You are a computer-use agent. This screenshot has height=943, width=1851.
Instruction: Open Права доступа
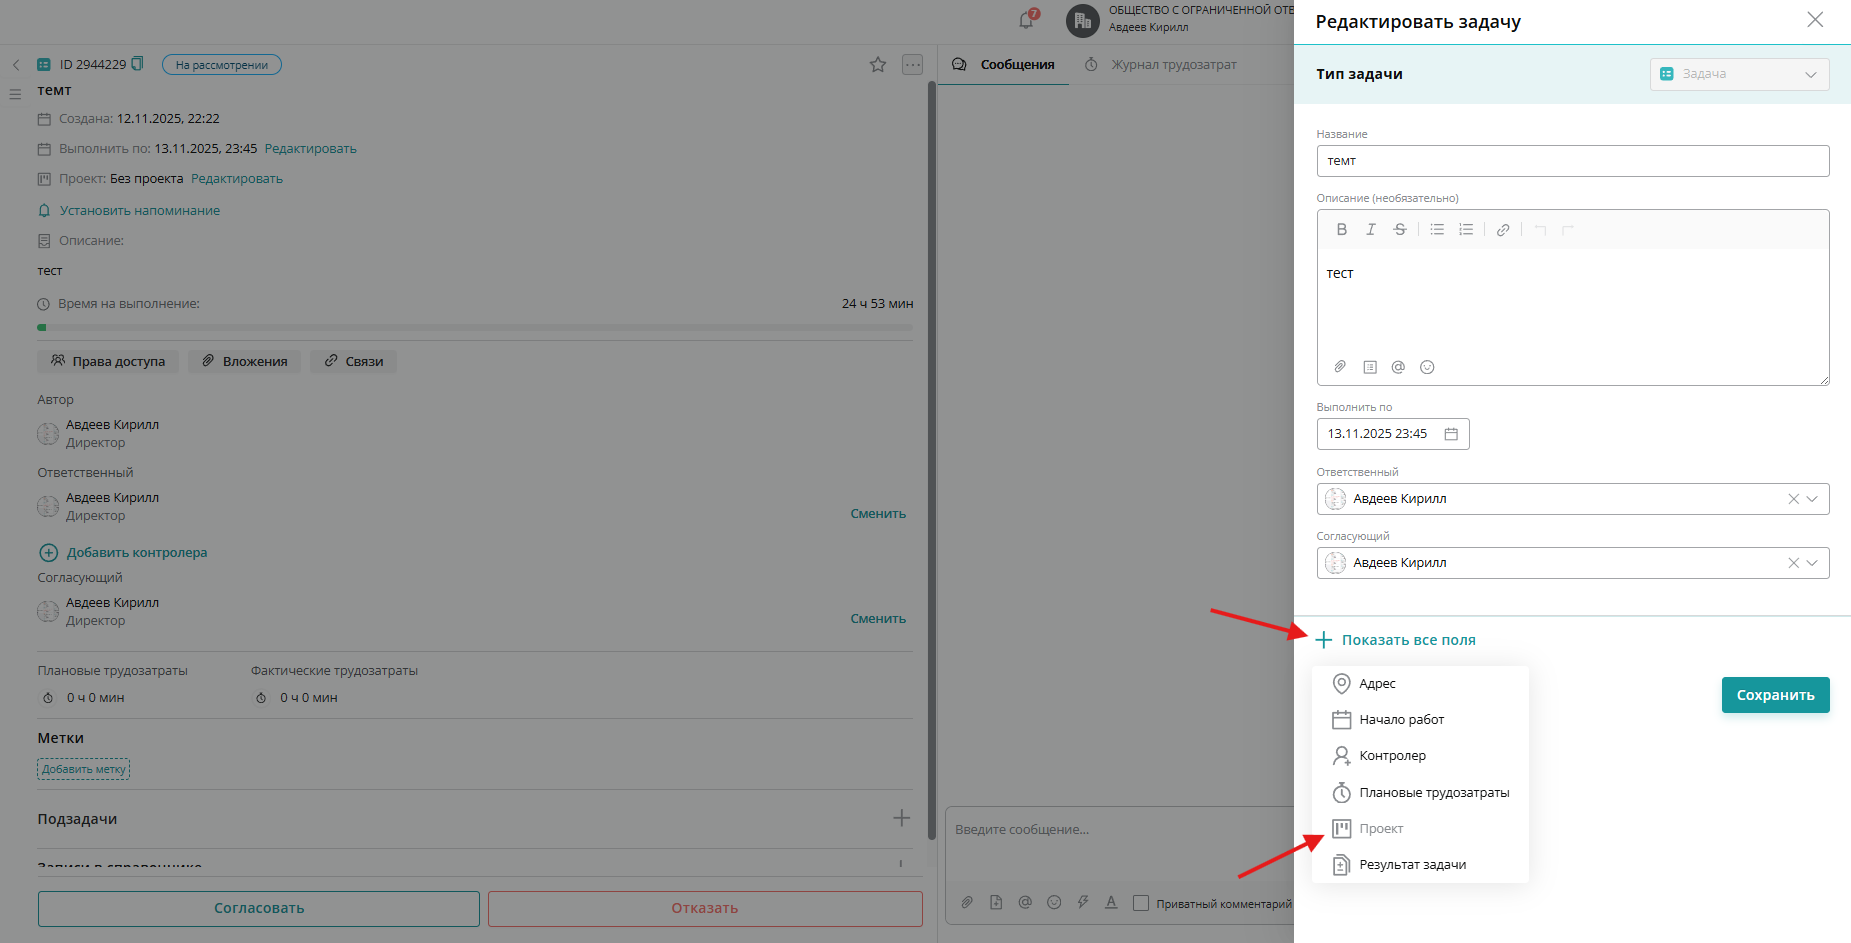coord(108,361)
